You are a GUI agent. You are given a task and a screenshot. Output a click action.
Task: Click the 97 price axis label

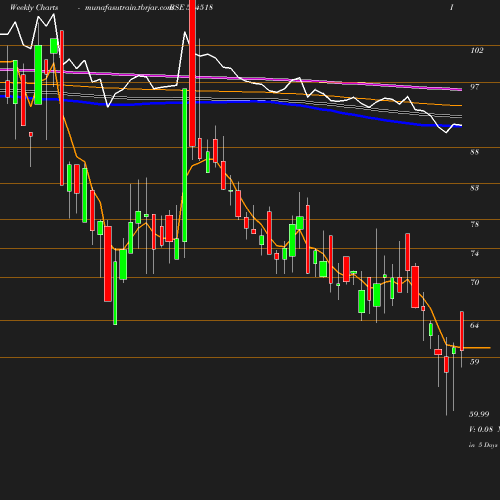click(x=474, y=87)
